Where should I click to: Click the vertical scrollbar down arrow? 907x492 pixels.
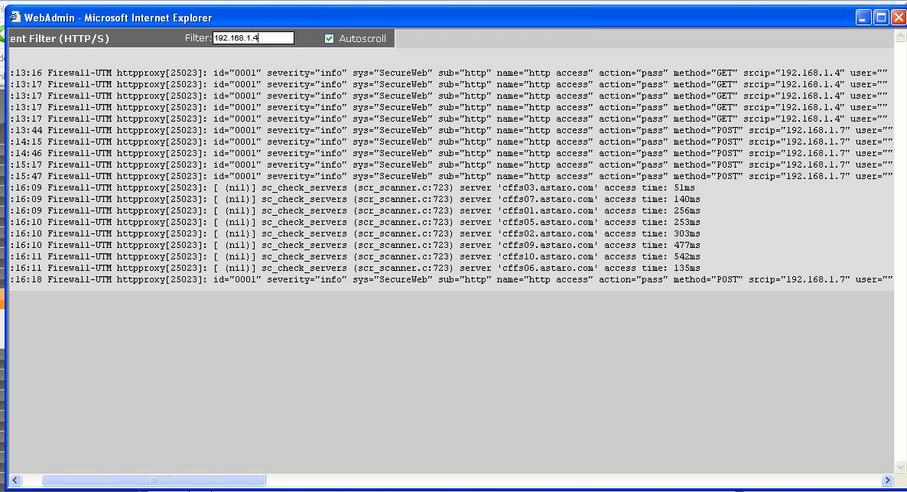point(898,467)
